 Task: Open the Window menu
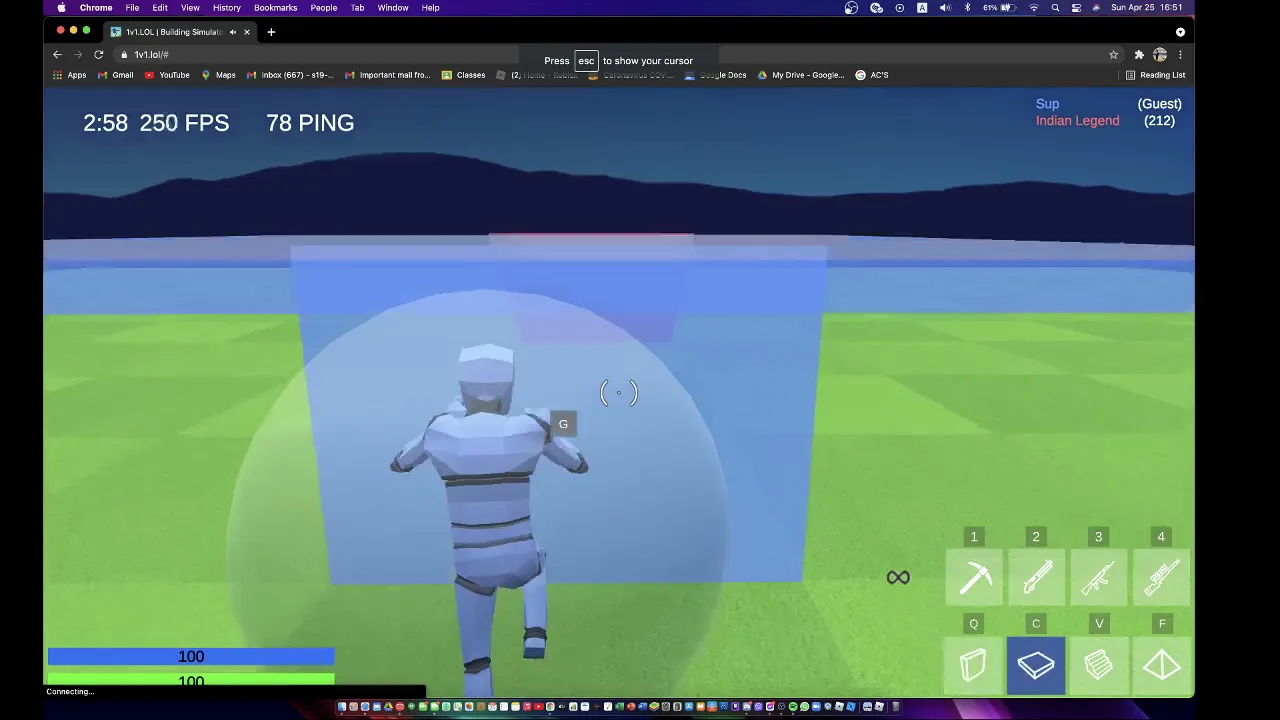[x=393, y=8]
